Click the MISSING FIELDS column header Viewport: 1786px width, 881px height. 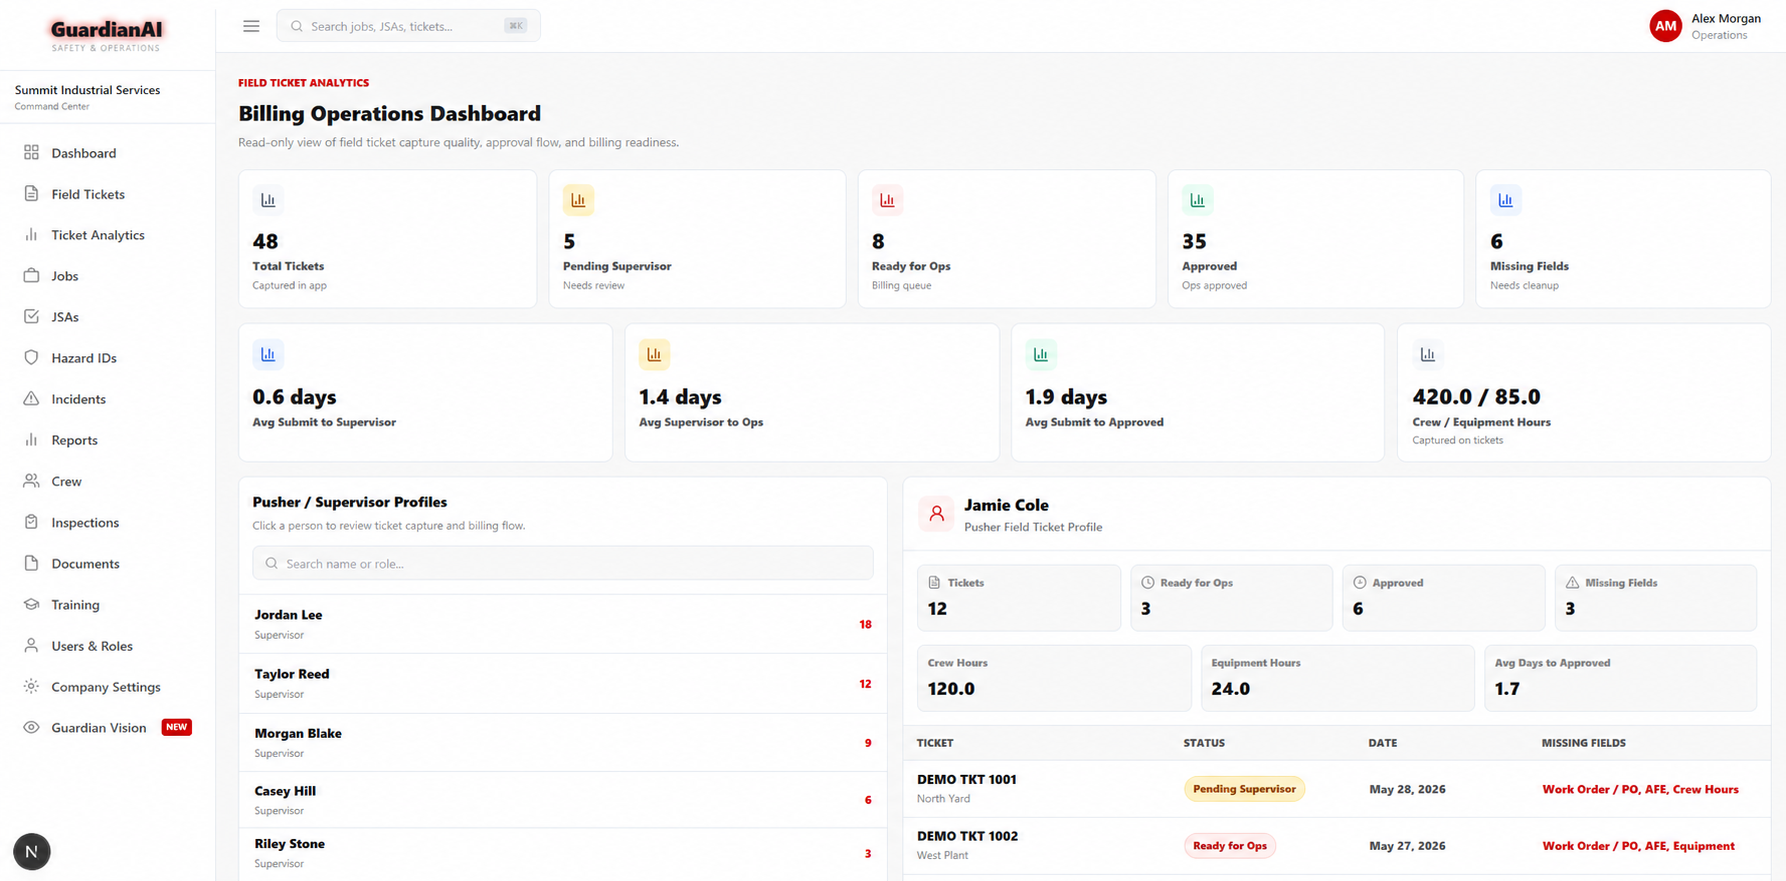[x=1584, y=743]
